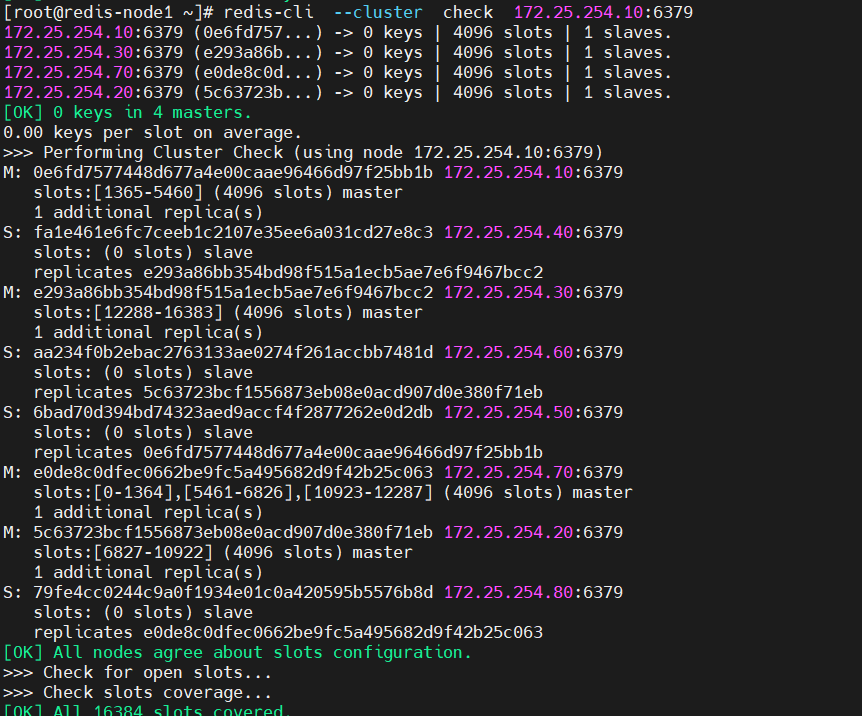Click master ID '5c63723bcf1556873eb08e0acd907d0e380f71eb' on the M: line
This screenshot has height=716, width=862.
click(x=233, y=532)
